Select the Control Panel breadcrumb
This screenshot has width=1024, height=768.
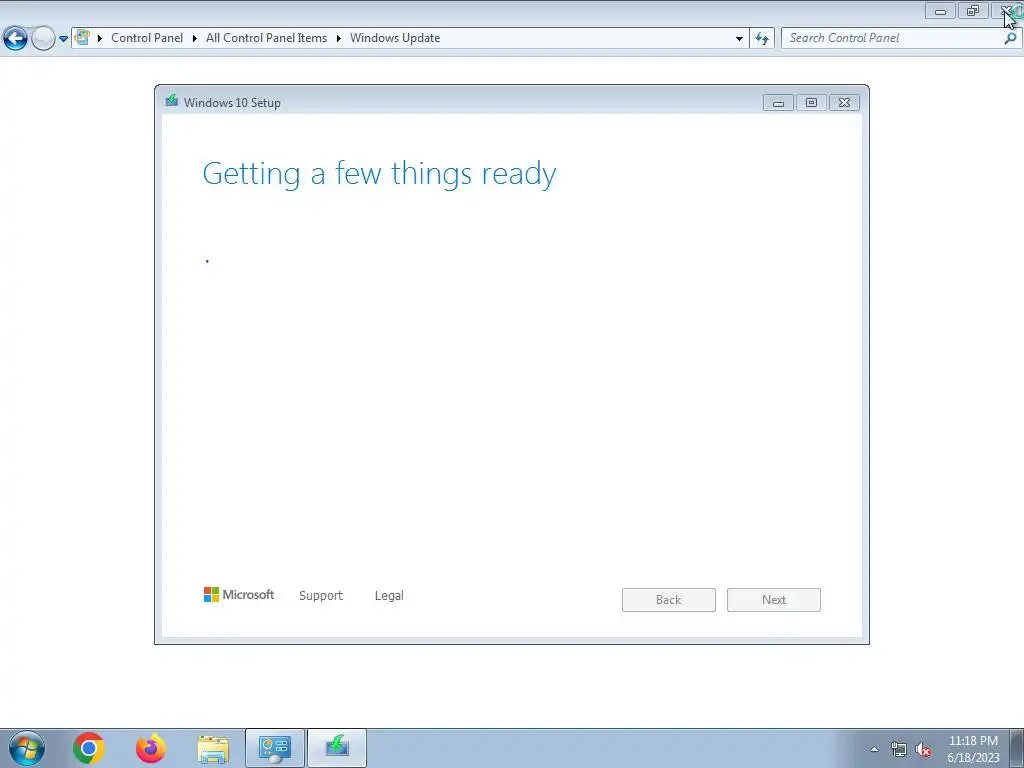(147, 38)
